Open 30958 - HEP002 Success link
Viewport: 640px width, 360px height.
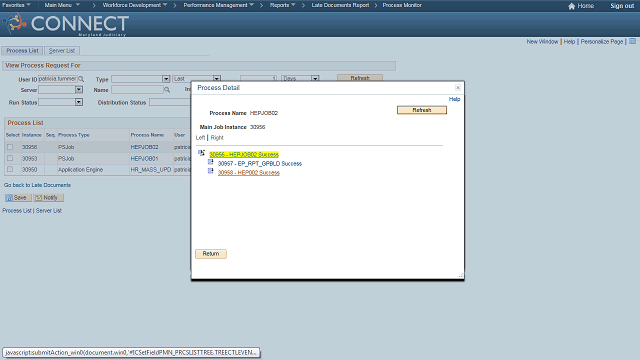tap(249, 173)
